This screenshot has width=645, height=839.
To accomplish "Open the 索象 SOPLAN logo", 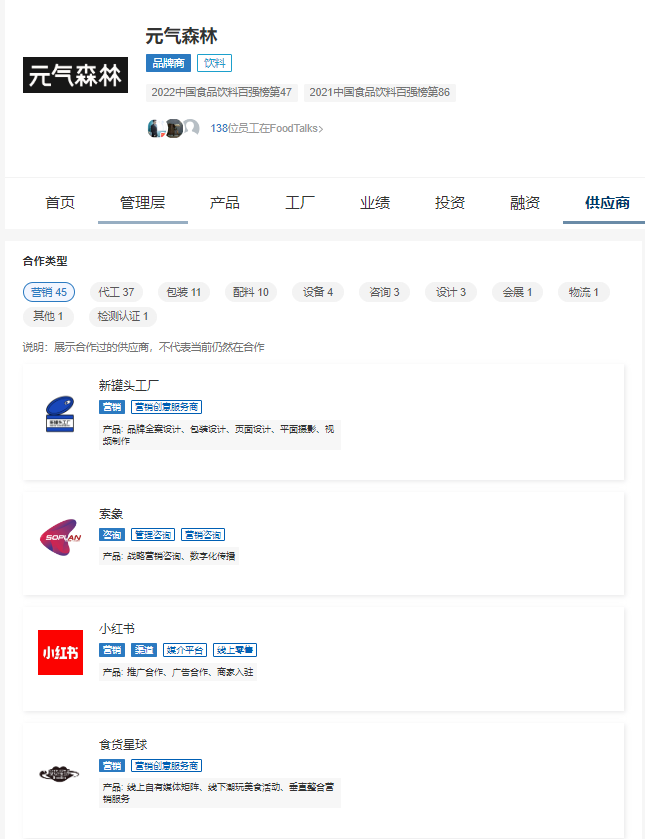I will coord(60,537).
